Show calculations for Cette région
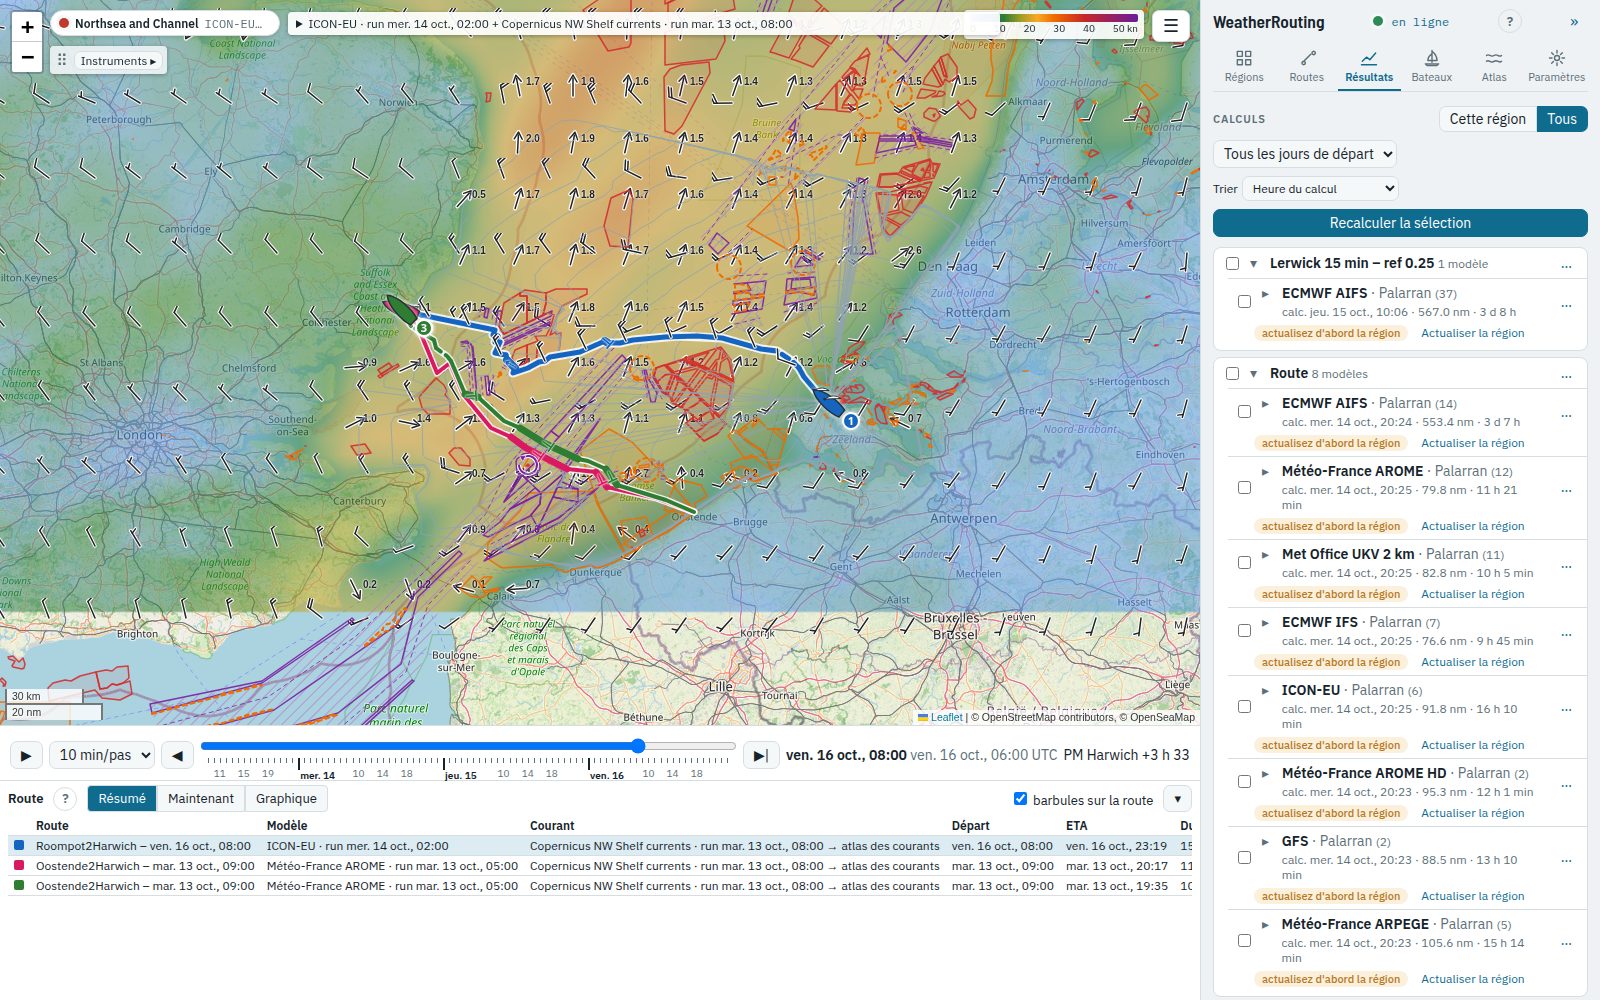The width and height of the screenshot is (1600, 1000). tap(1487, 119)
